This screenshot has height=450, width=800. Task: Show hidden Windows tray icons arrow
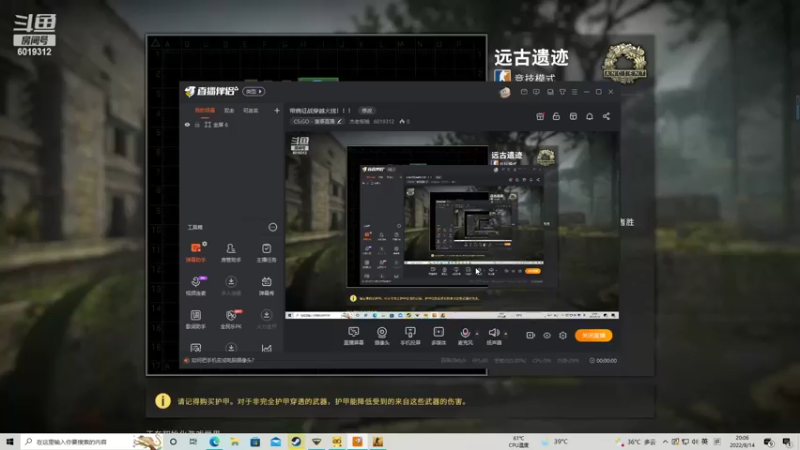coord(665,442)
